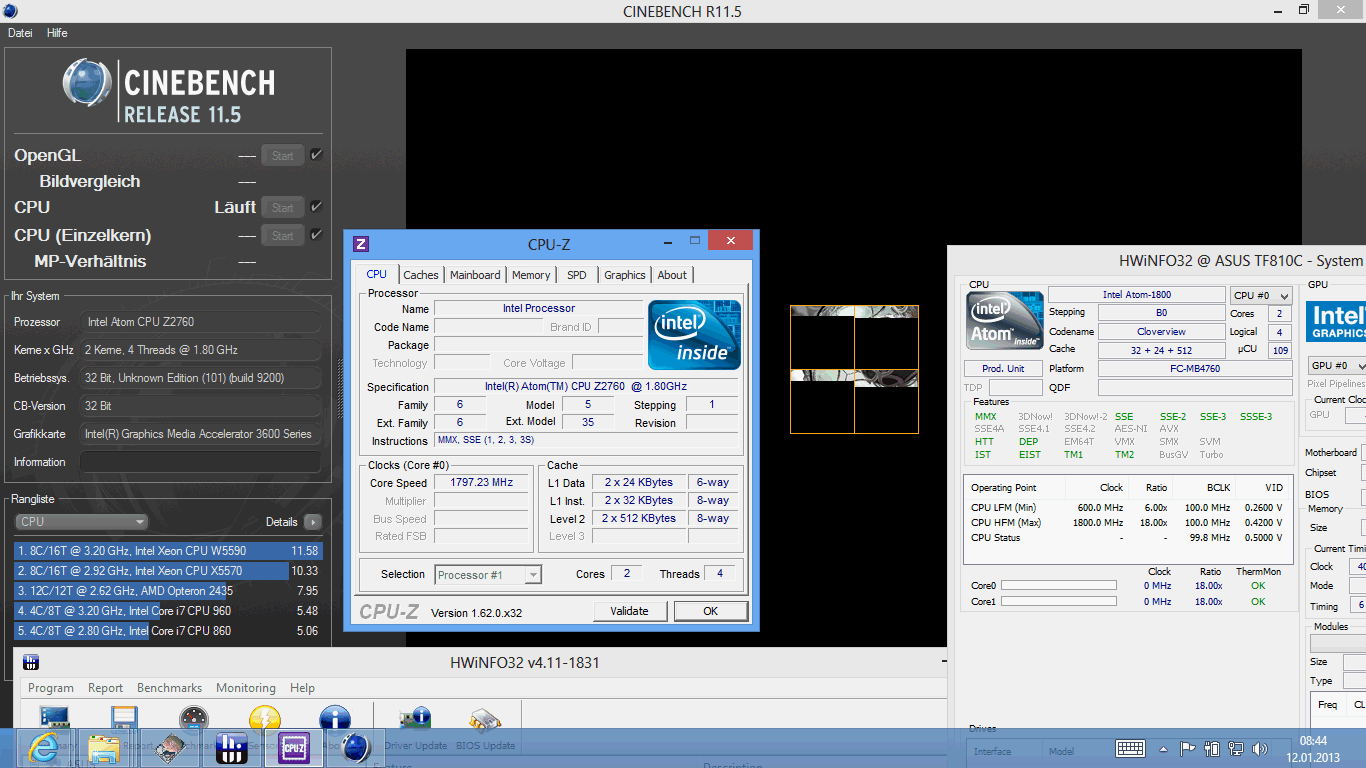This screenshot has height=768, width=1366.
Task: Switch to the Graphics tab in CPU-Z
Action: (x=625, y=275)
